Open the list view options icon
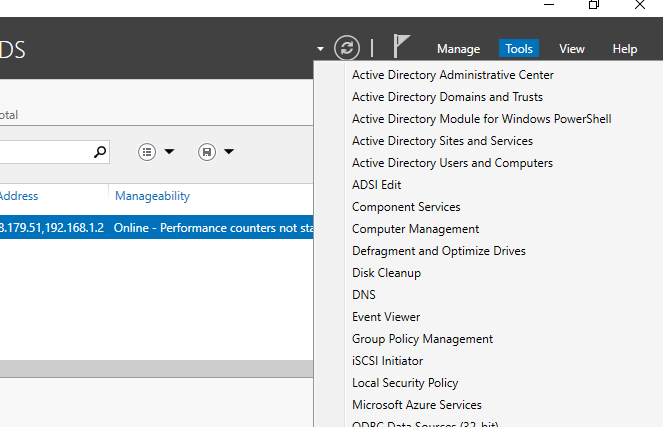Image resolution: width=663 pixels, height=427 pixels. pos(147,152)
